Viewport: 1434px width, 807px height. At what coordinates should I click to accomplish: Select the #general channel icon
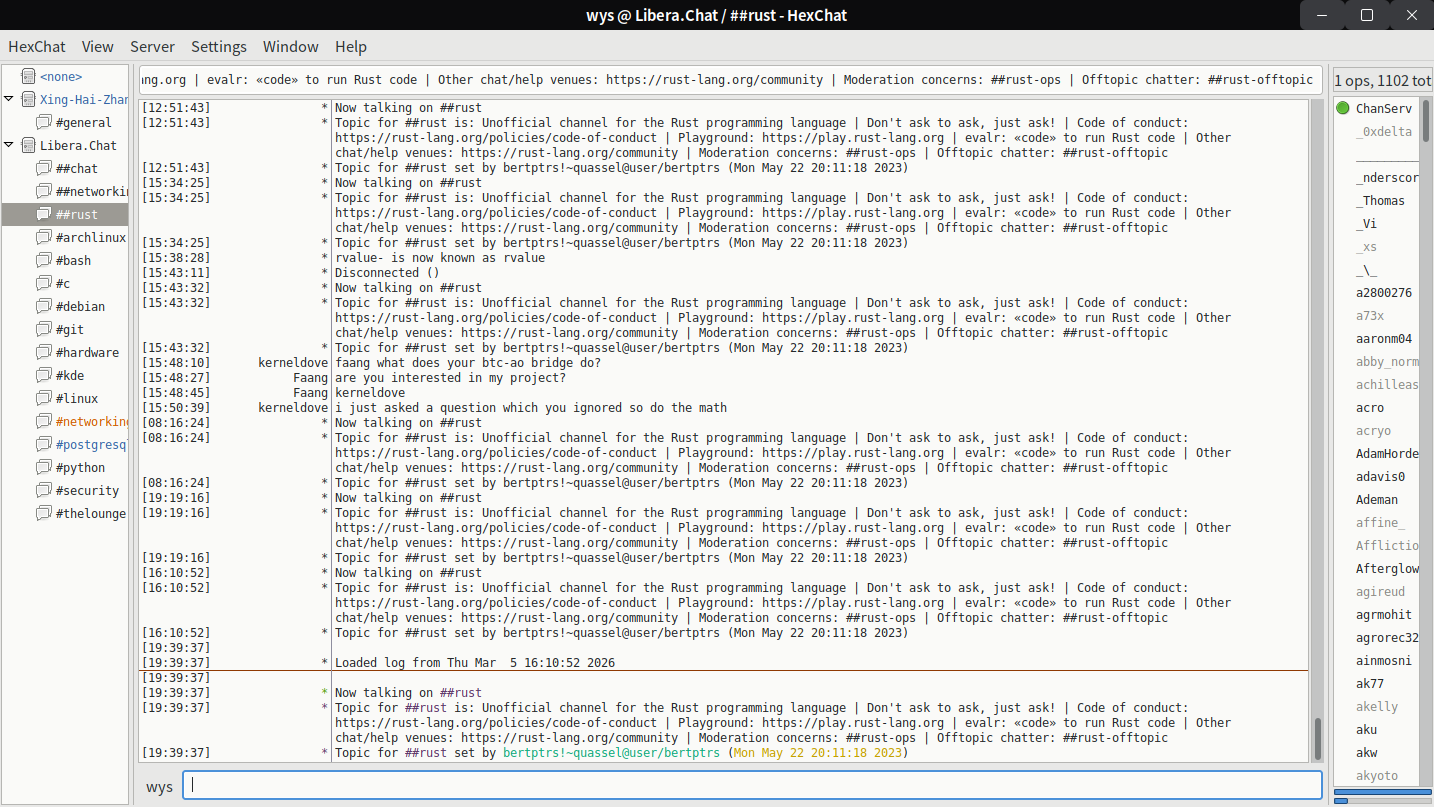(44, 122)
